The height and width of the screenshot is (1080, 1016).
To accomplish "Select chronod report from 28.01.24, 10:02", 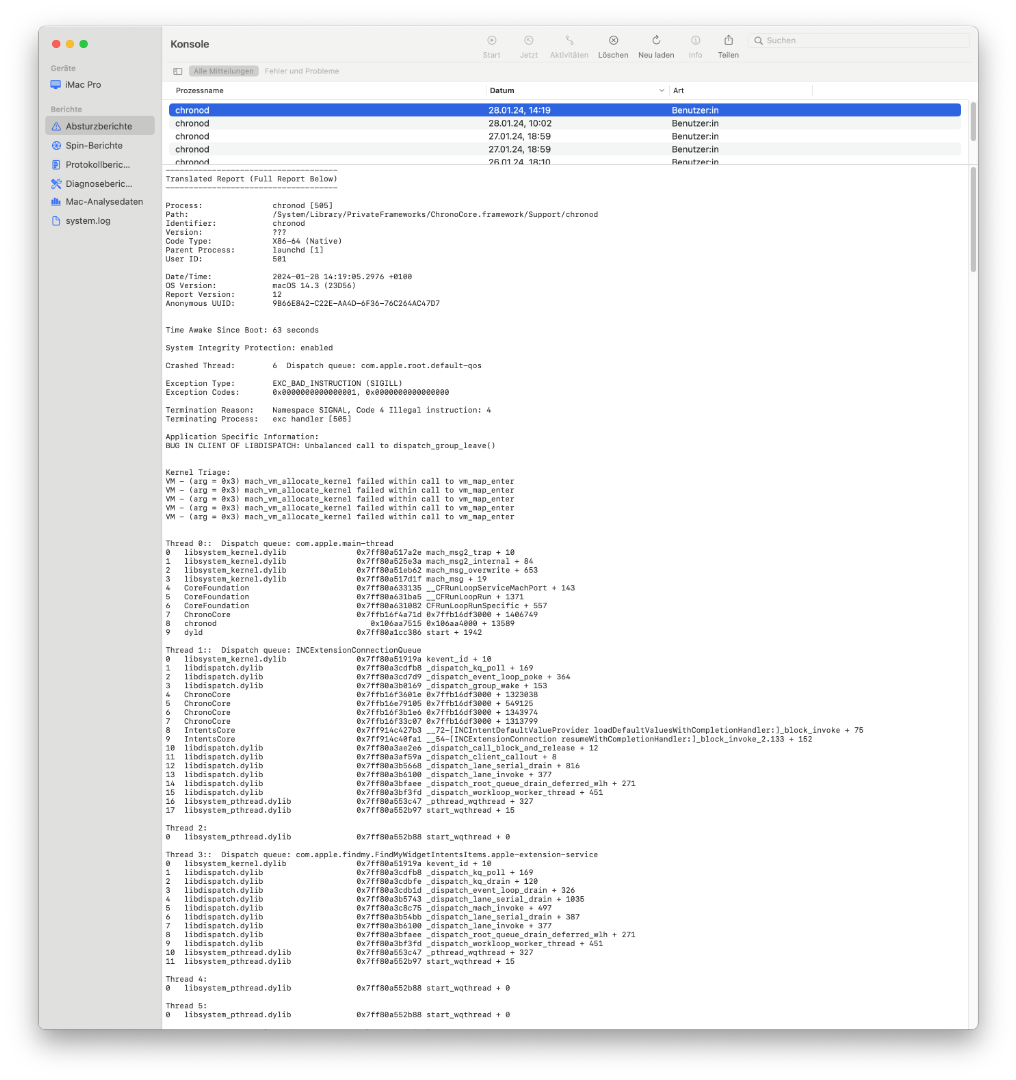I will (x=565, y=123).
